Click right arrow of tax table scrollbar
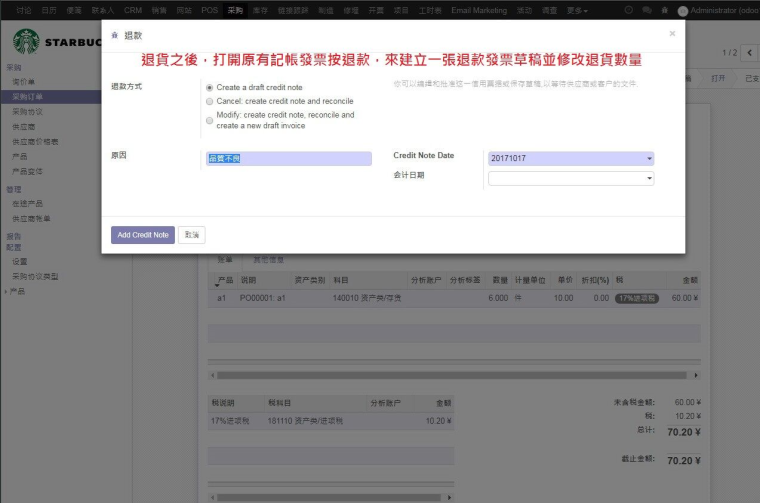Screen dimensions: 760x503 (x=449, y=497)
